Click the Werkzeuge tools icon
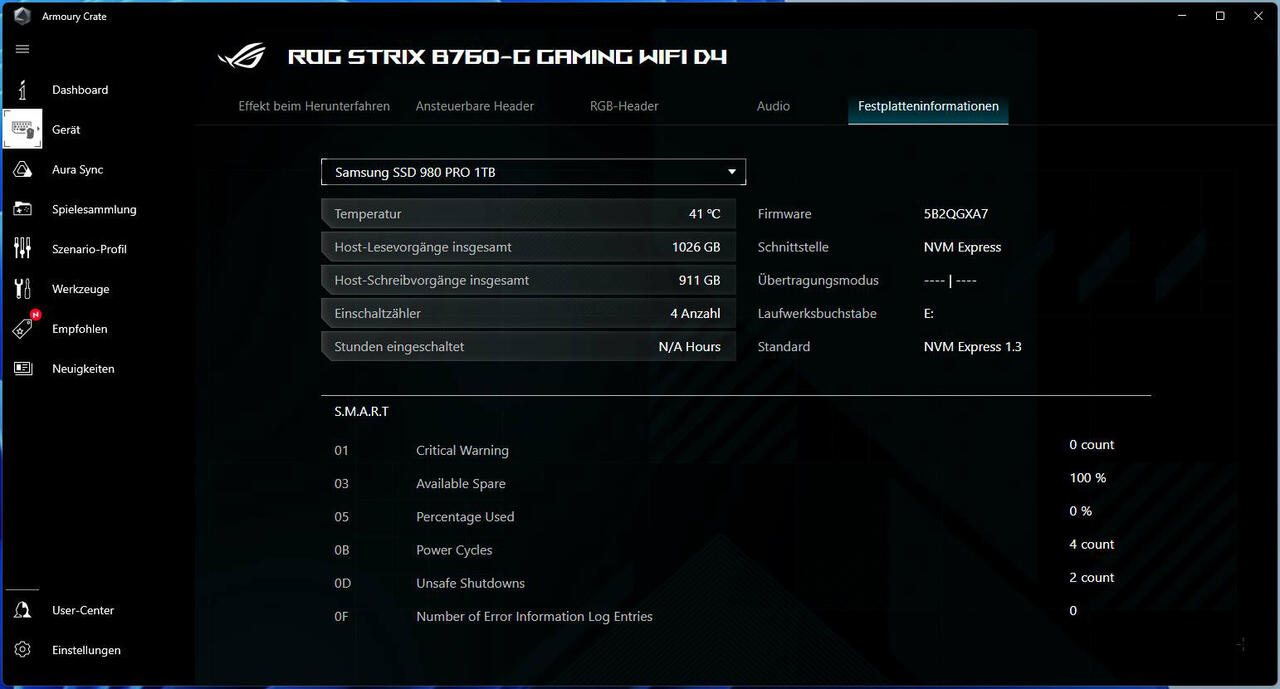This screenshot has height=689, width=1280. 22,289
